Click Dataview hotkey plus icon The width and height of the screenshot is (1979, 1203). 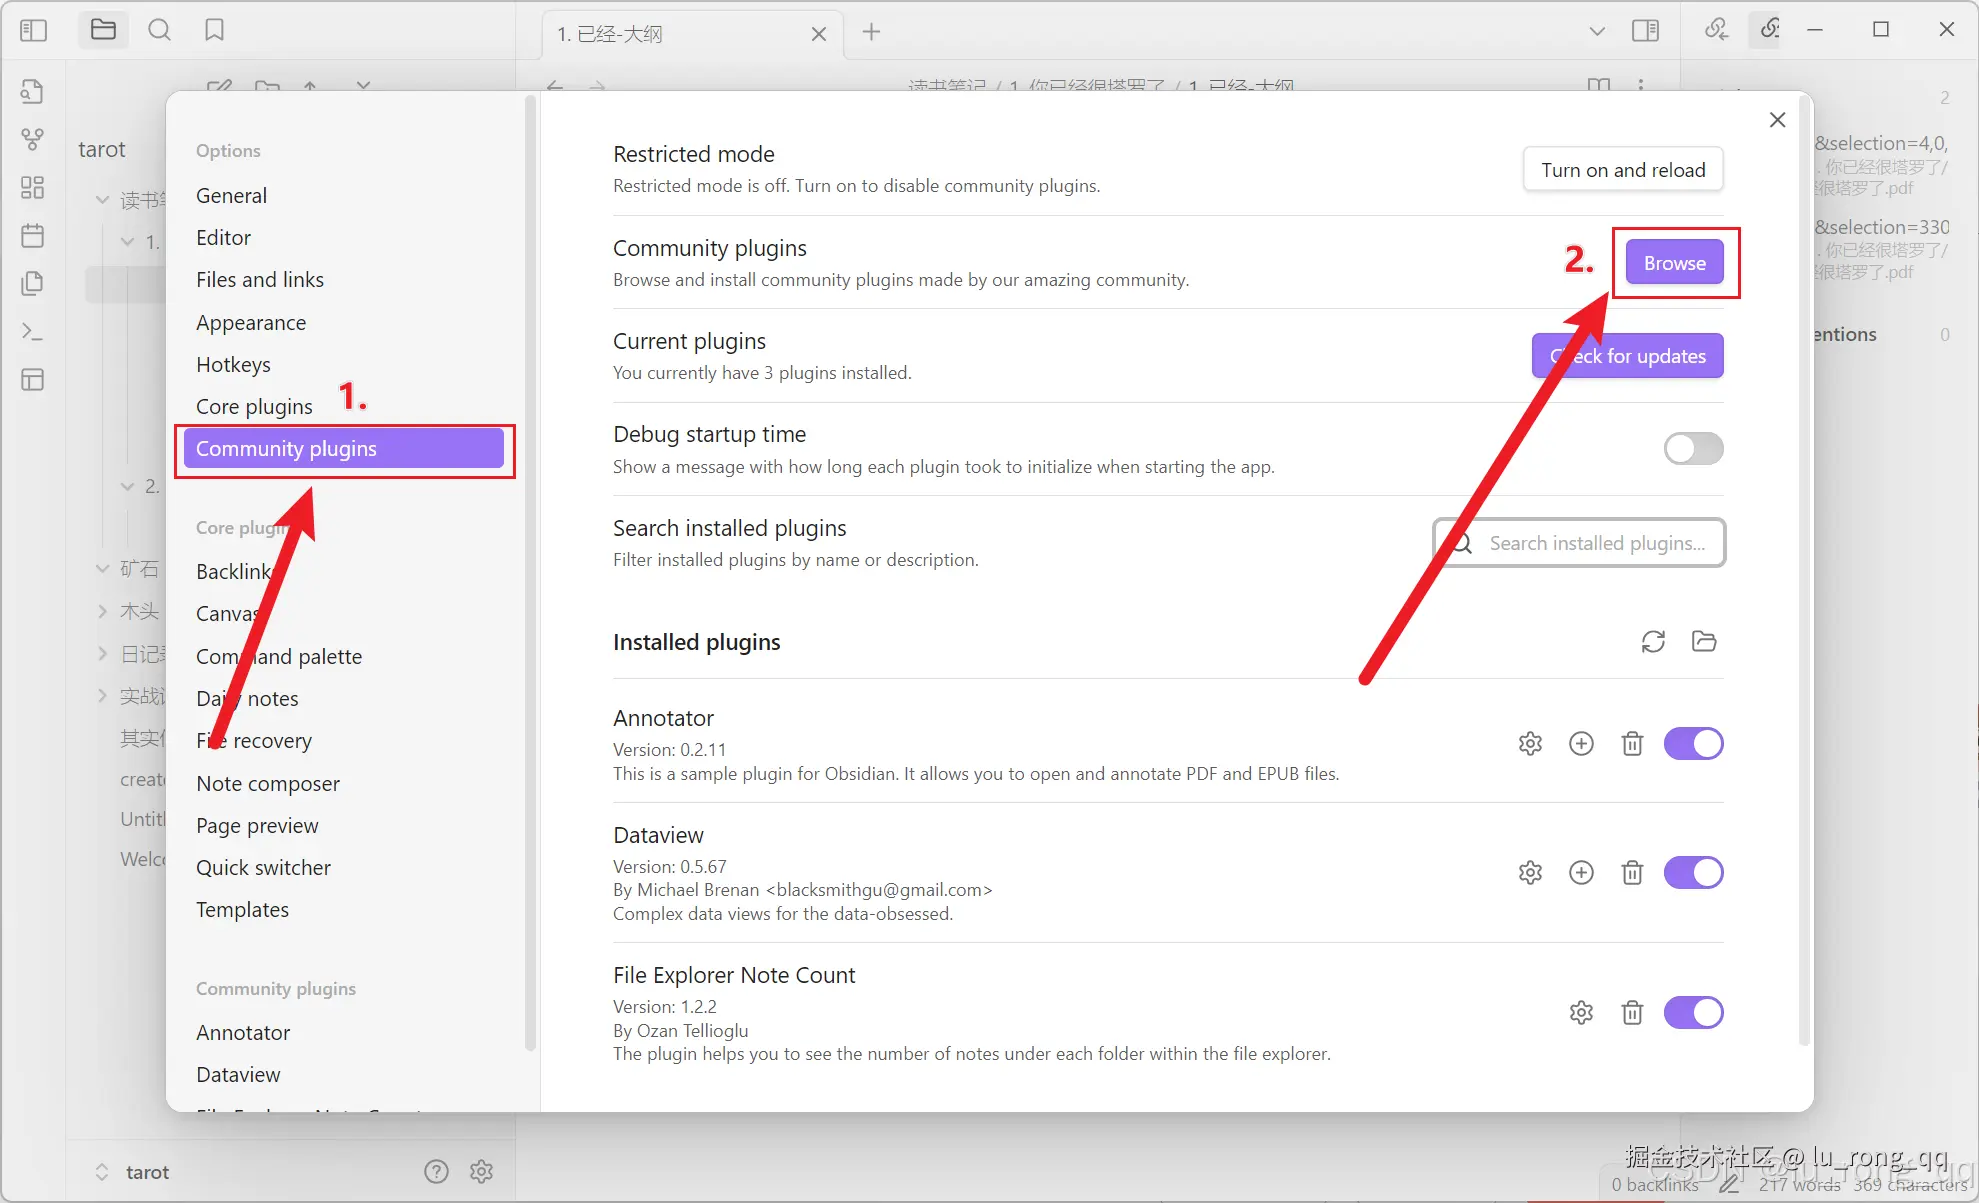pos(1581,872)
